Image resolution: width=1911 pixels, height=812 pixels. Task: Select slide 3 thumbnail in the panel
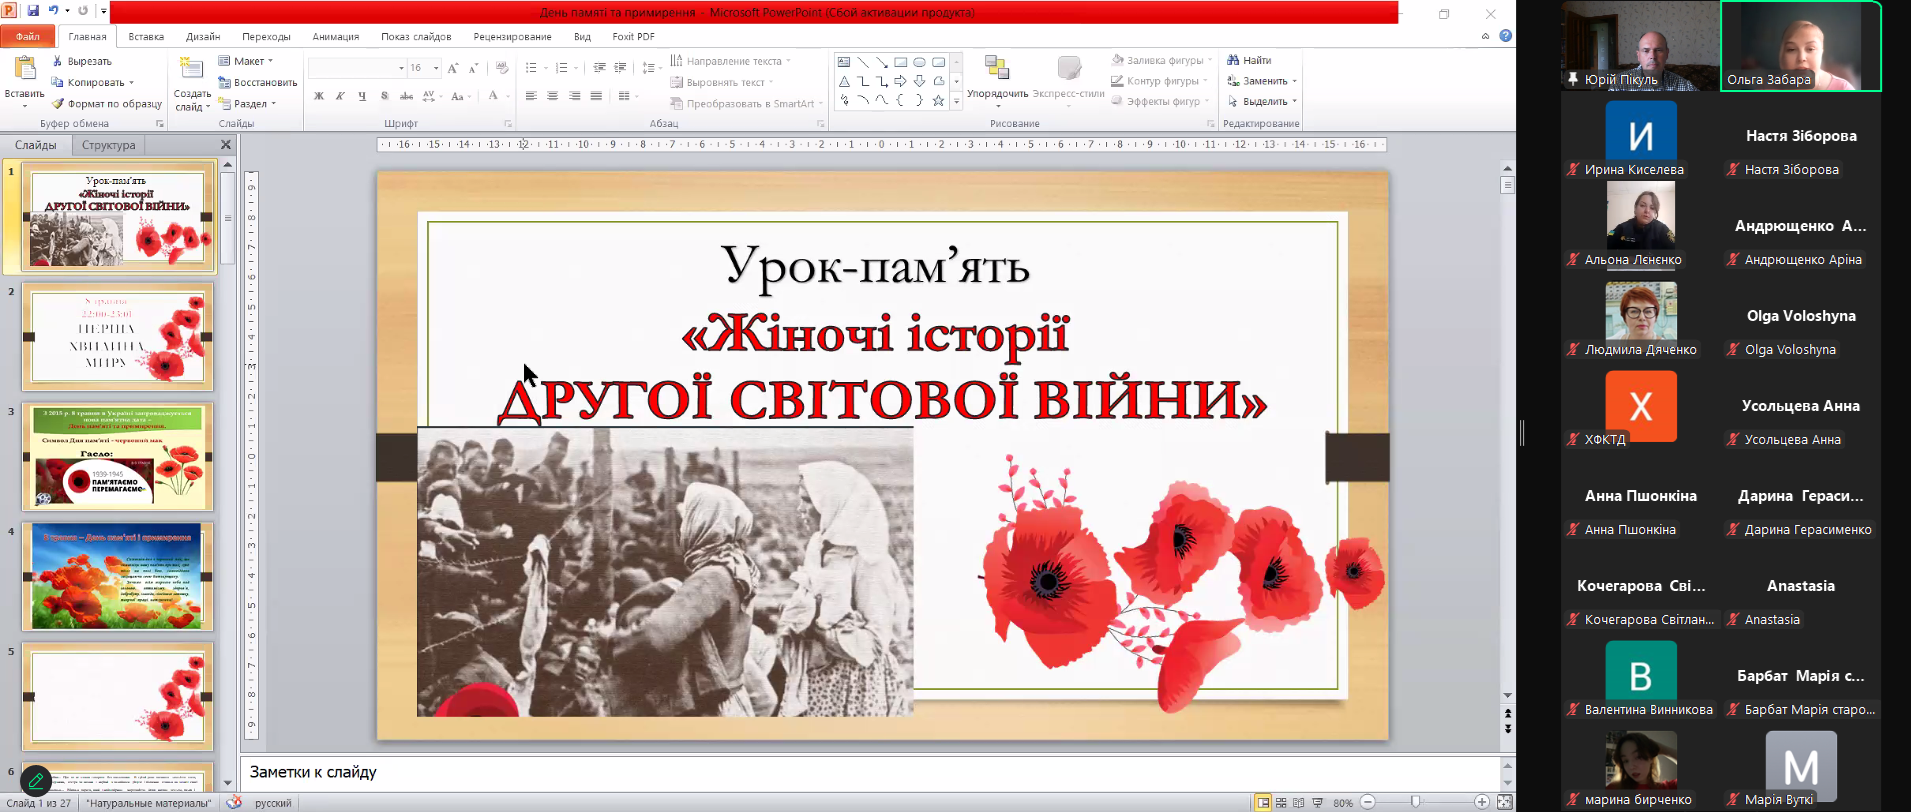tap(118, 456)
